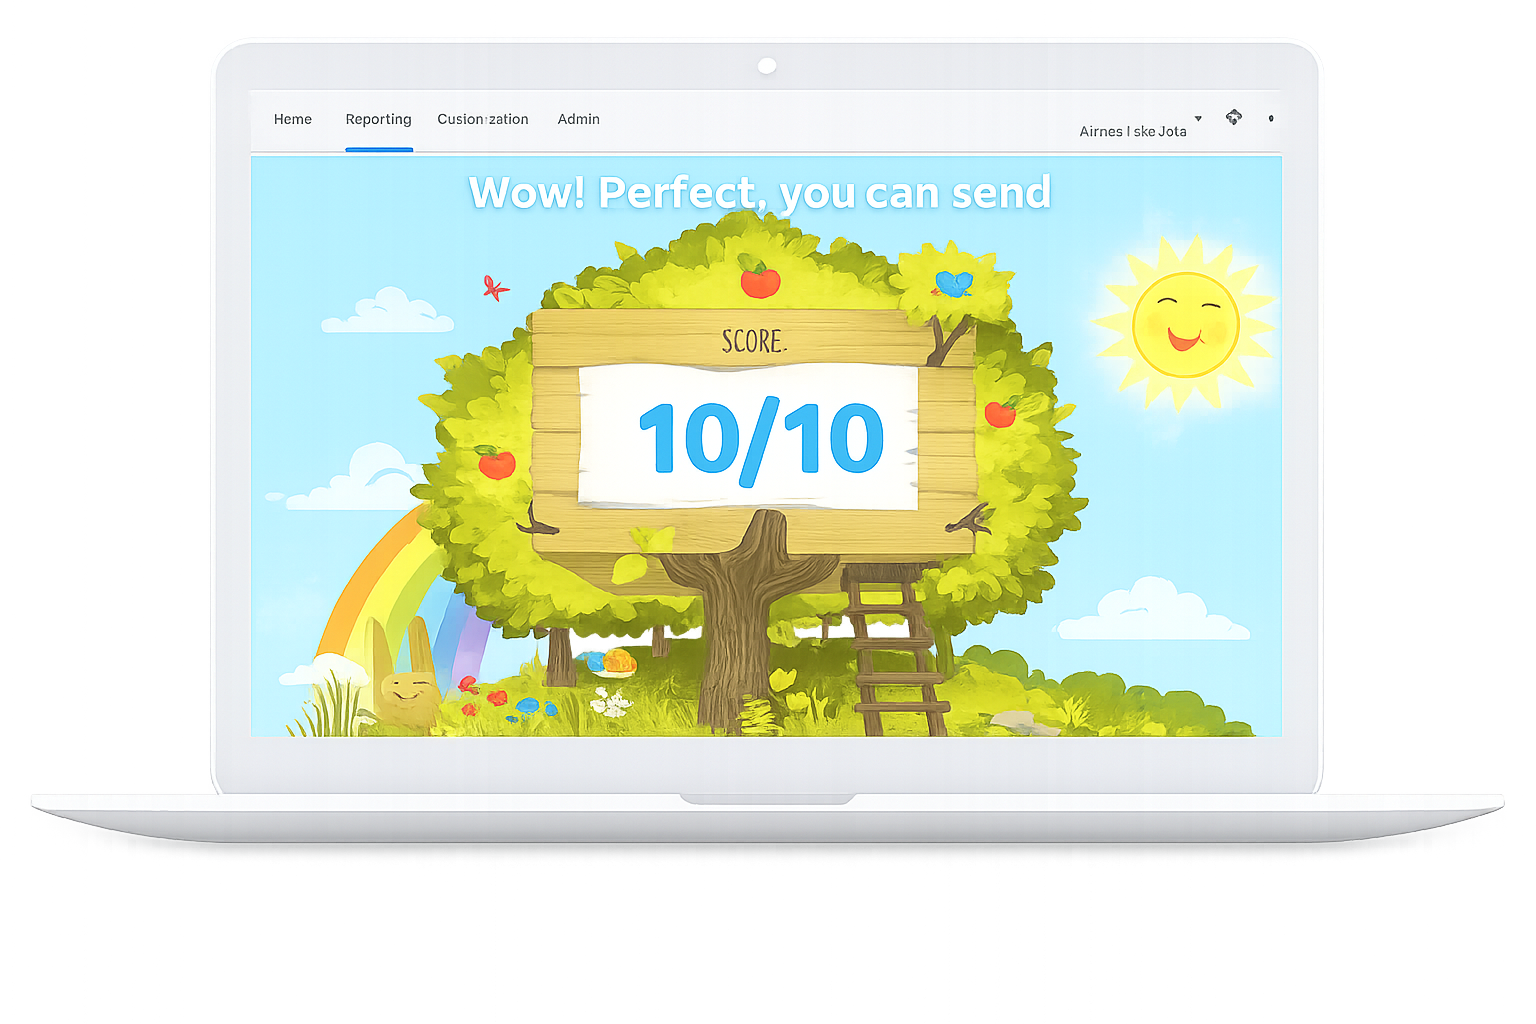Click the 10/10 score display
The image size is (1536, 1024).
click(761, 438)
